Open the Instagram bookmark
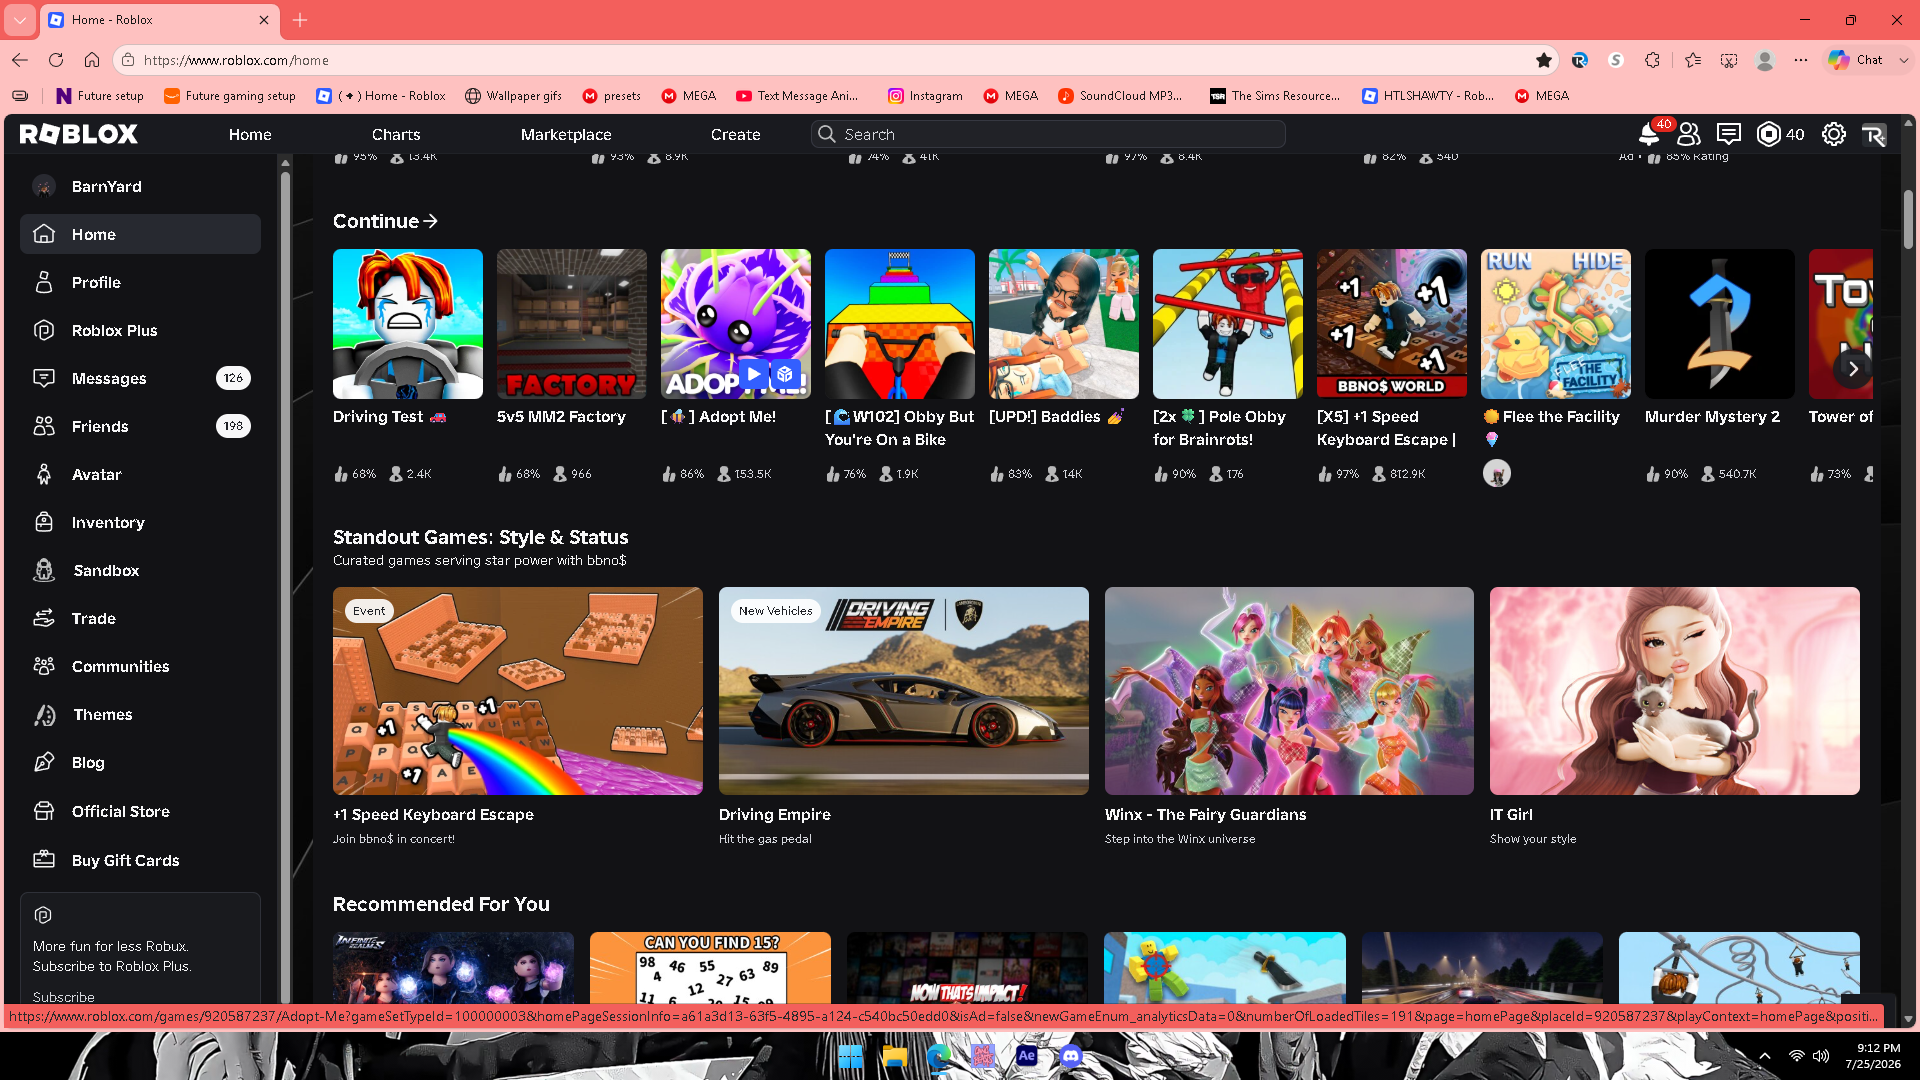 (x=925, y=96)
